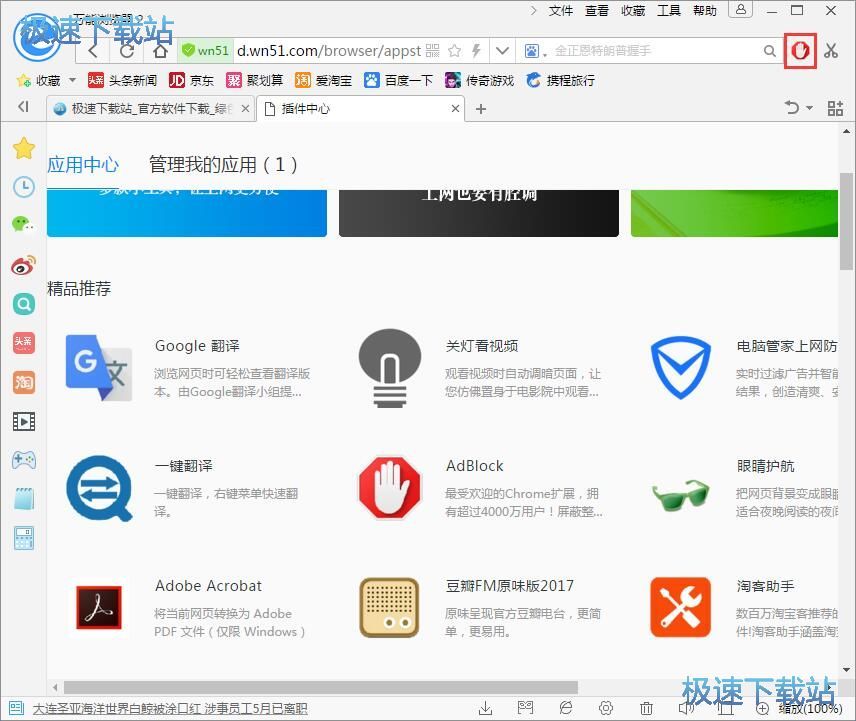Bookmark this page with star icon
This screenshot has height=721, width=856.
(x=454, y=51)
